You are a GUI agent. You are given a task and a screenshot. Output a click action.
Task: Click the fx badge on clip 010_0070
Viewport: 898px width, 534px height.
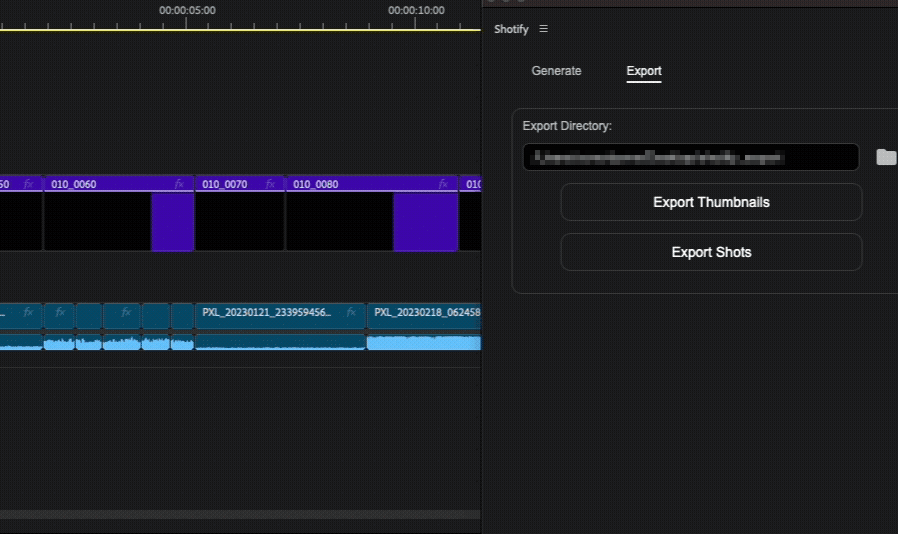(270, 184)
